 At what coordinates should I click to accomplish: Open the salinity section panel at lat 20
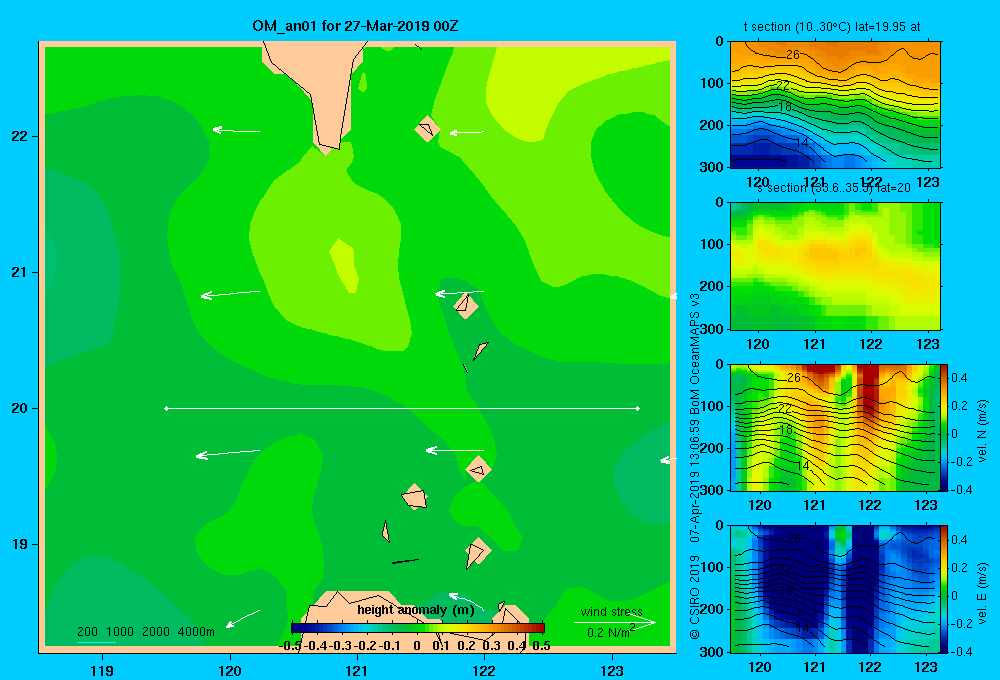click(835, 266)
